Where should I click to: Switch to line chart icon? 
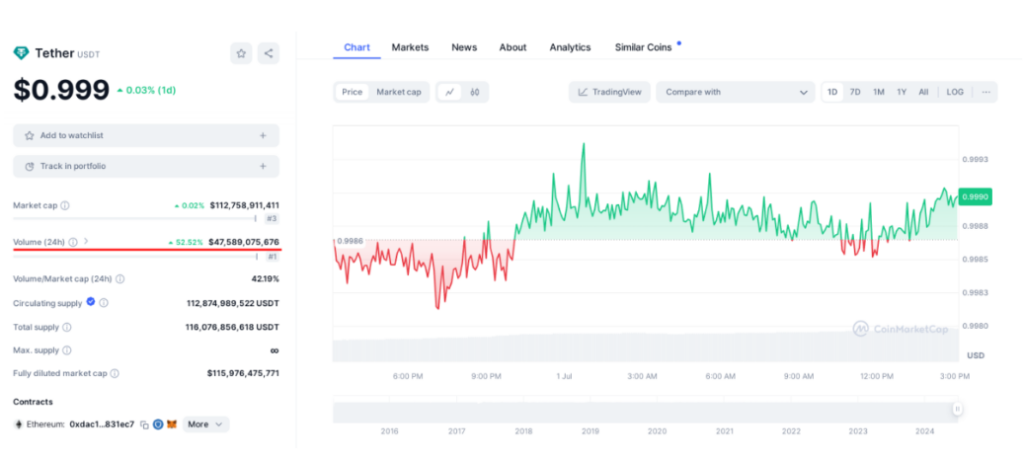tap(449, 92)
